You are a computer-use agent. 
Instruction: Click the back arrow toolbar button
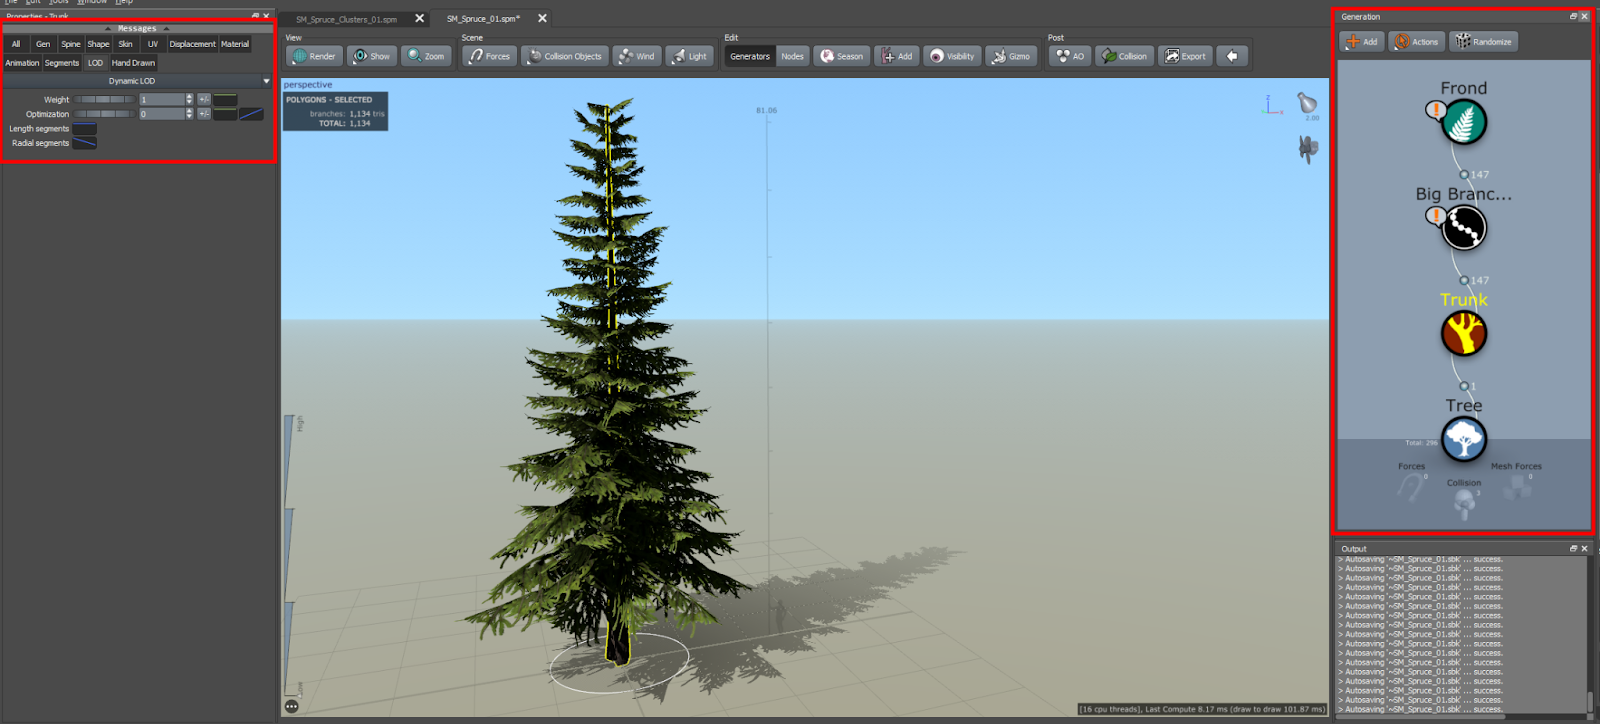point(1232,56)
